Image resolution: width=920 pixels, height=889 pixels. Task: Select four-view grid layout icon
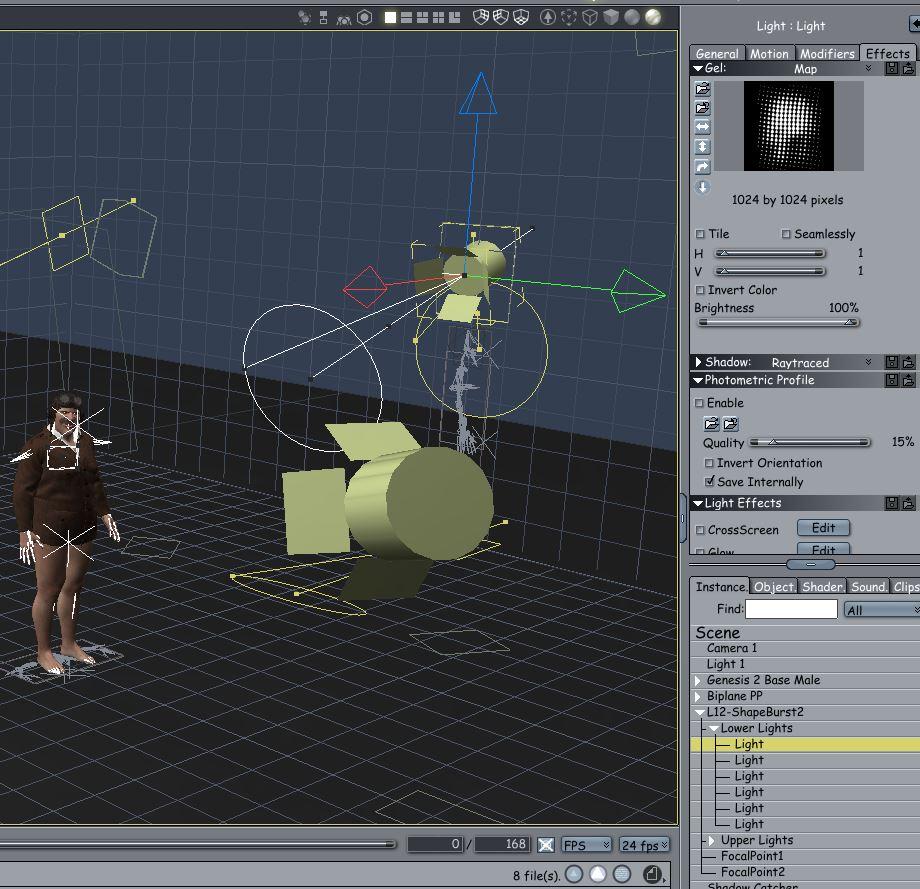[438, 18]
